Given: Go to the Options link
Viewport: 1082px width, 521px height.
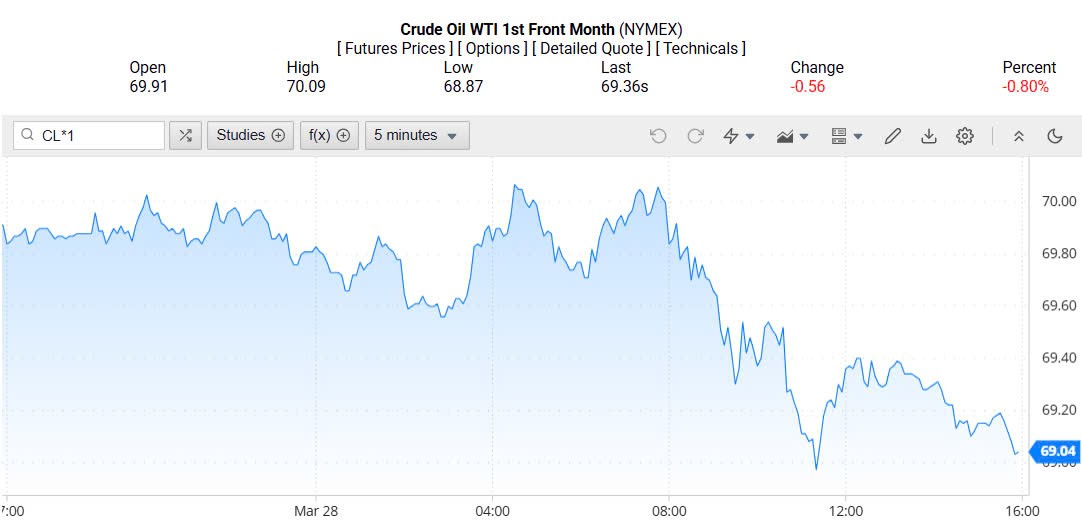Looking at the screenshot, I should [493, 48].
